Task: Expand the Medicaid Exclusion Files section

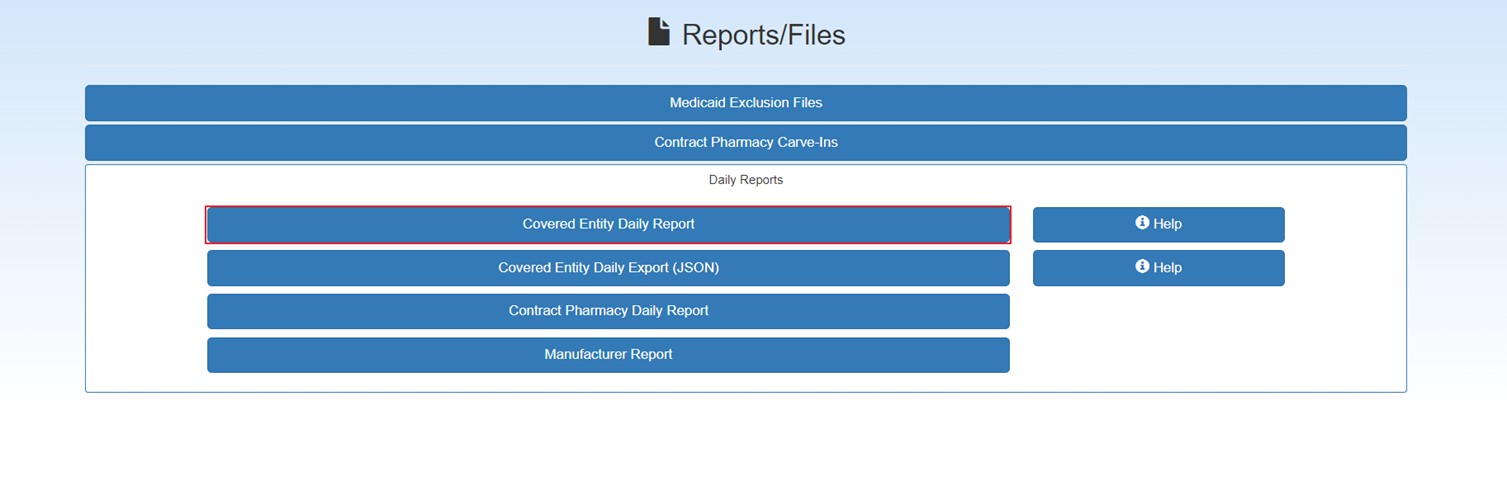Action: [x=745, y=103]
